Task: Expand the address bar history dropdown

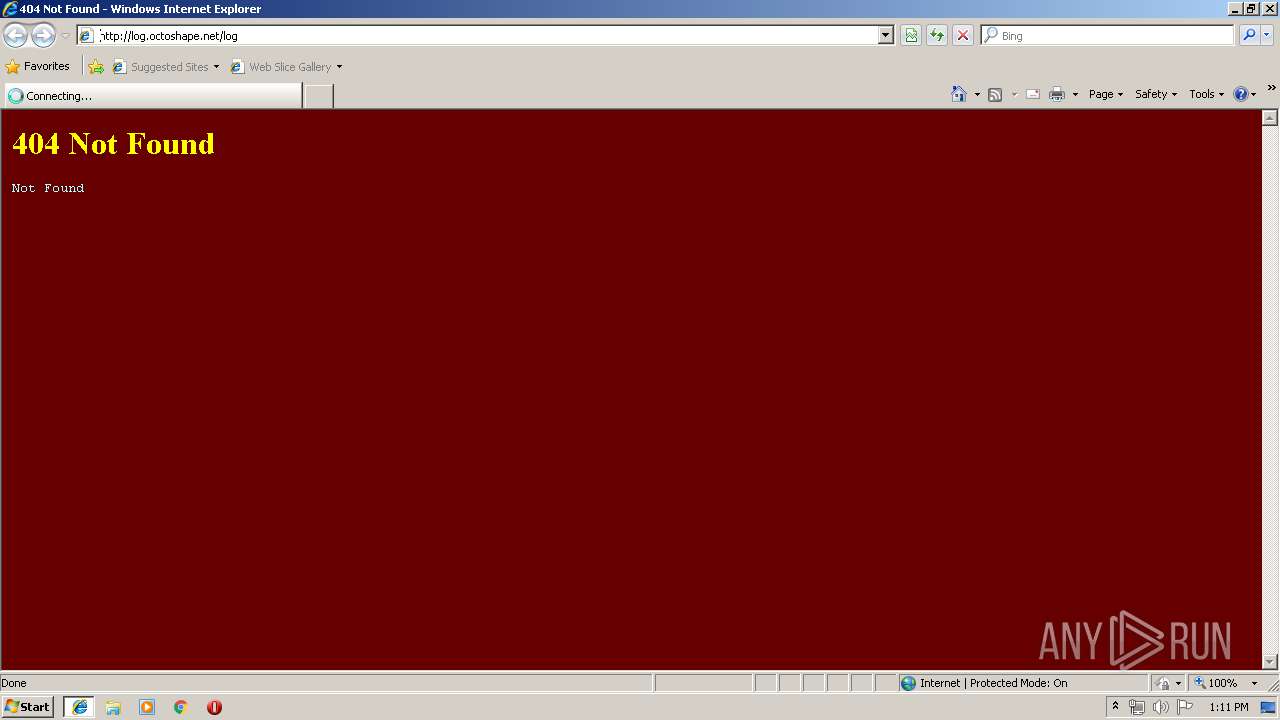Action: click(886, 35)
